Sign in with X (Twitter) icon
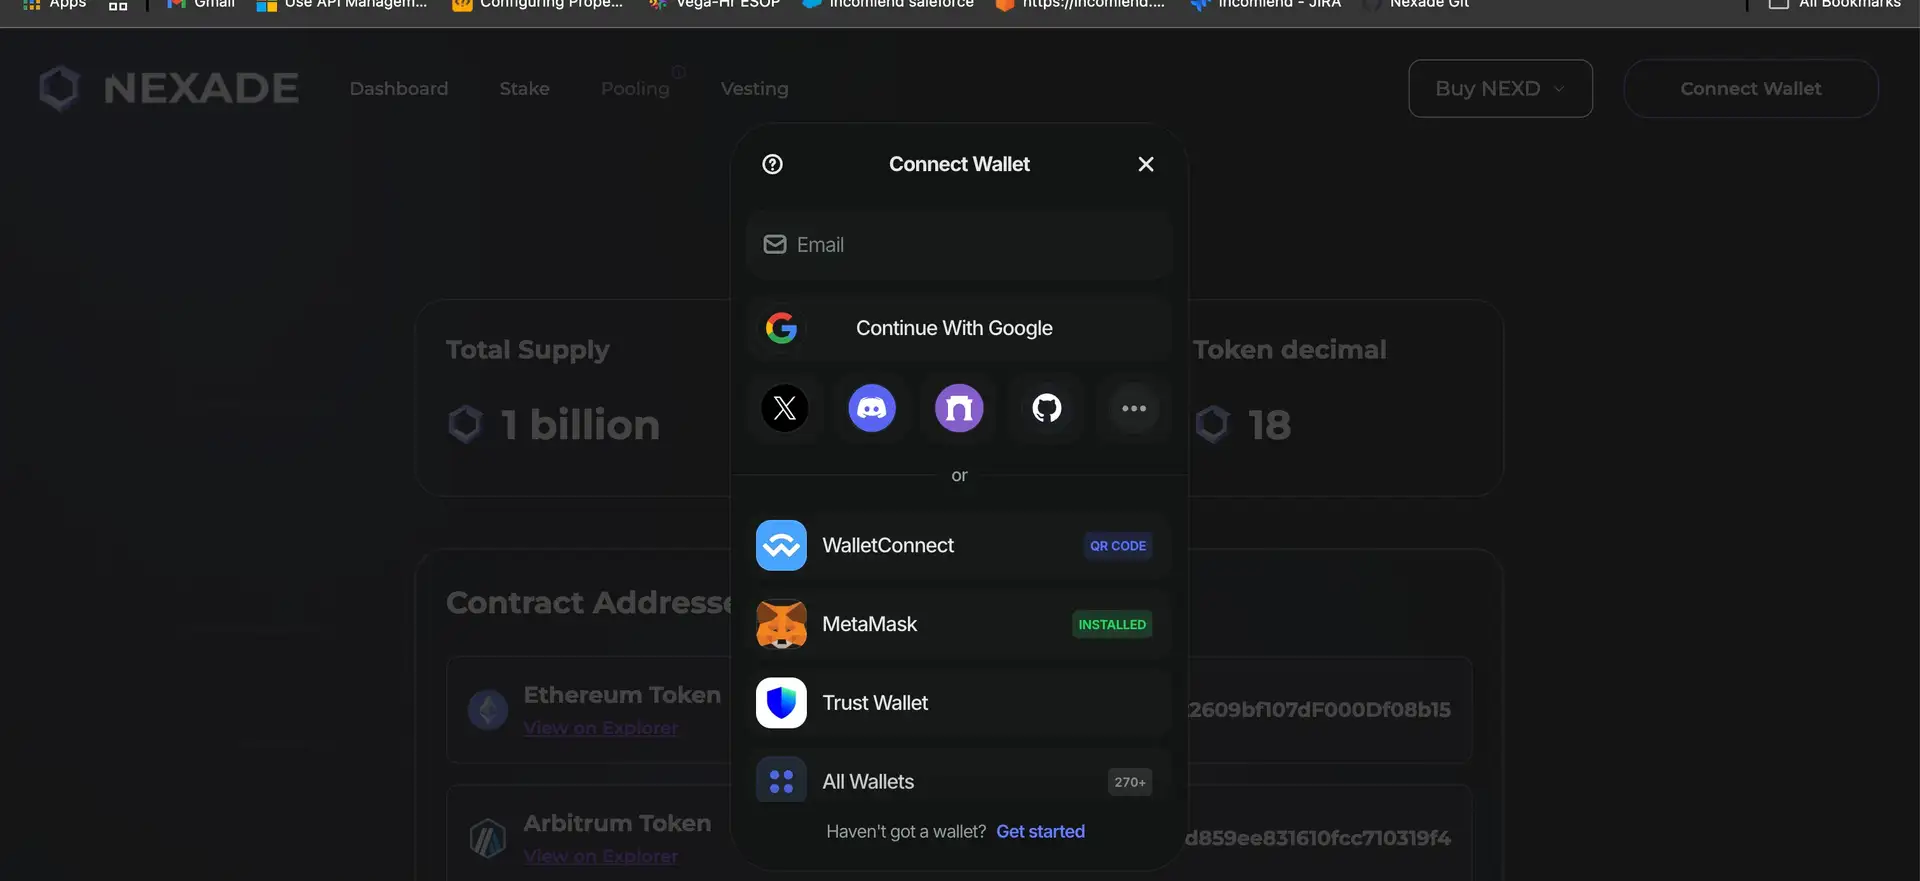 click(785, 408)
